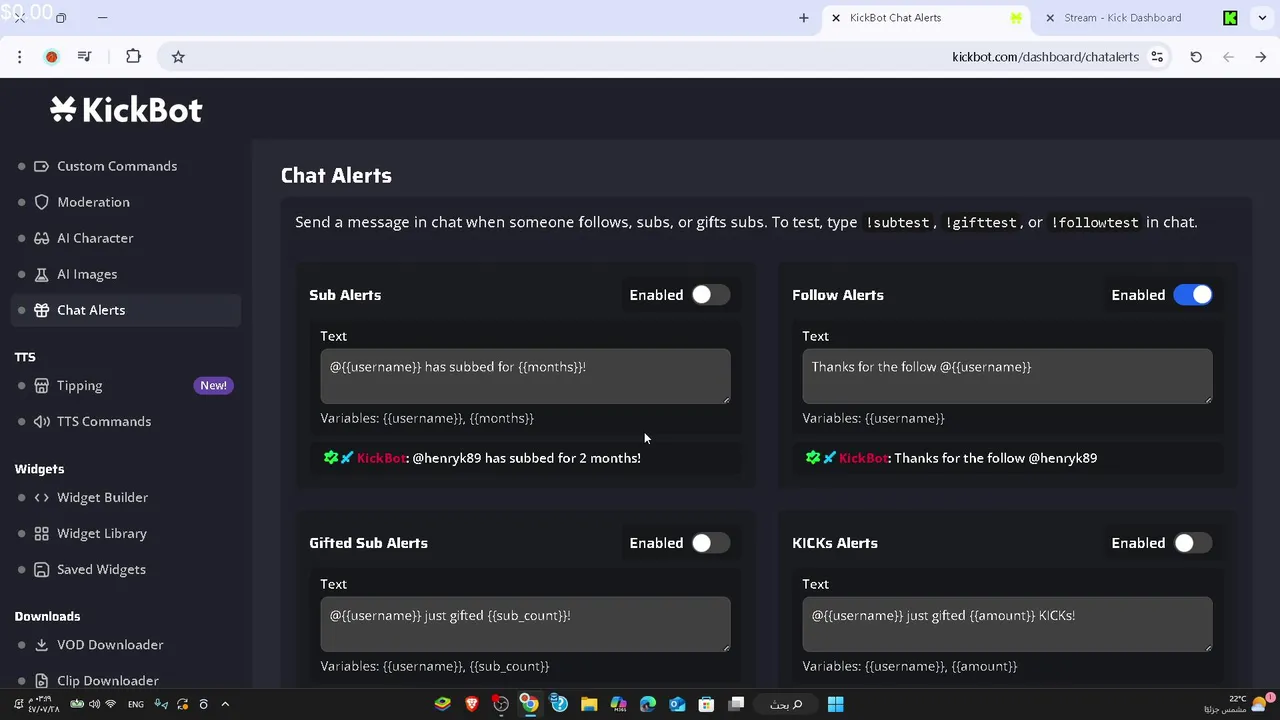Click the TTS Commands speaker icon

pos(41,421)
